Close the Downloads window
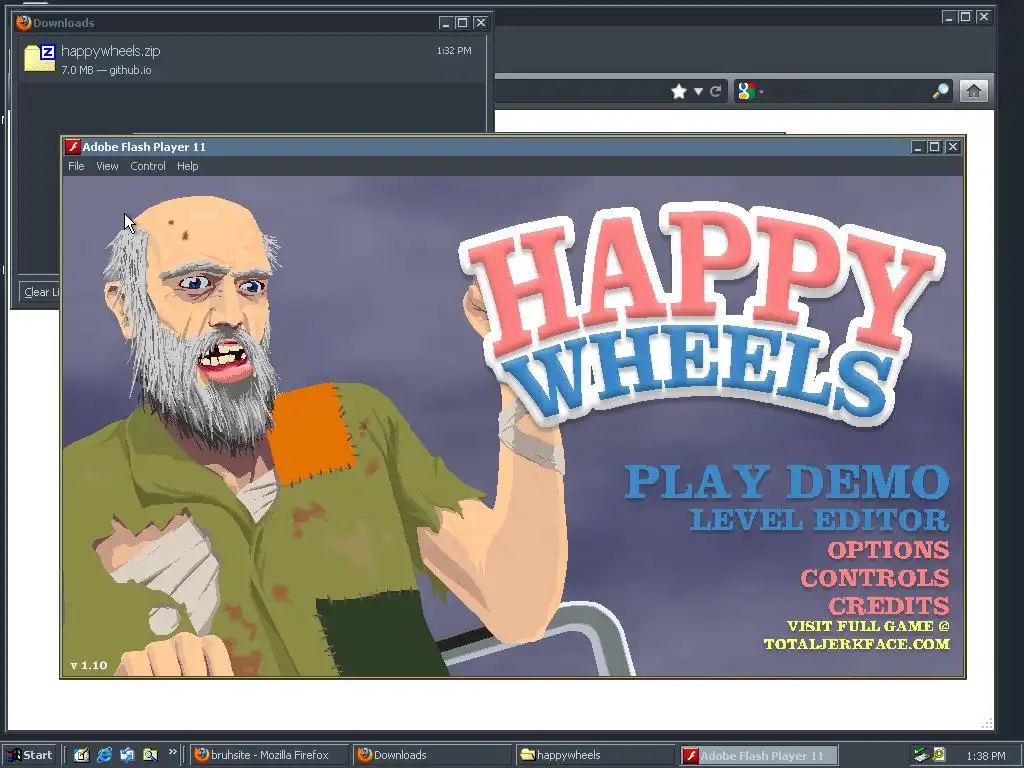Viewport: 1024px width, 768px height. (x=481, y=23)
